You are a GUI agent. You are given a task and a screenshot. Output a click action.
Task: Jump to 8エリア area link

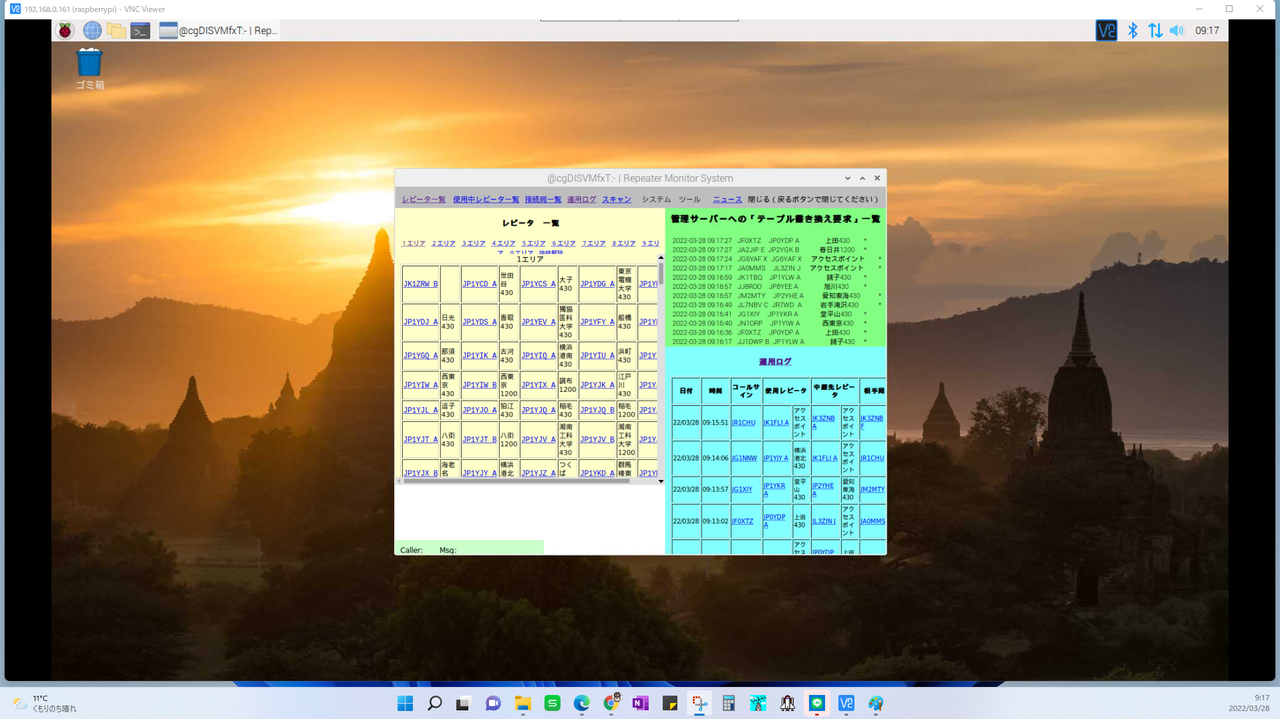click(x=624, y=243)
